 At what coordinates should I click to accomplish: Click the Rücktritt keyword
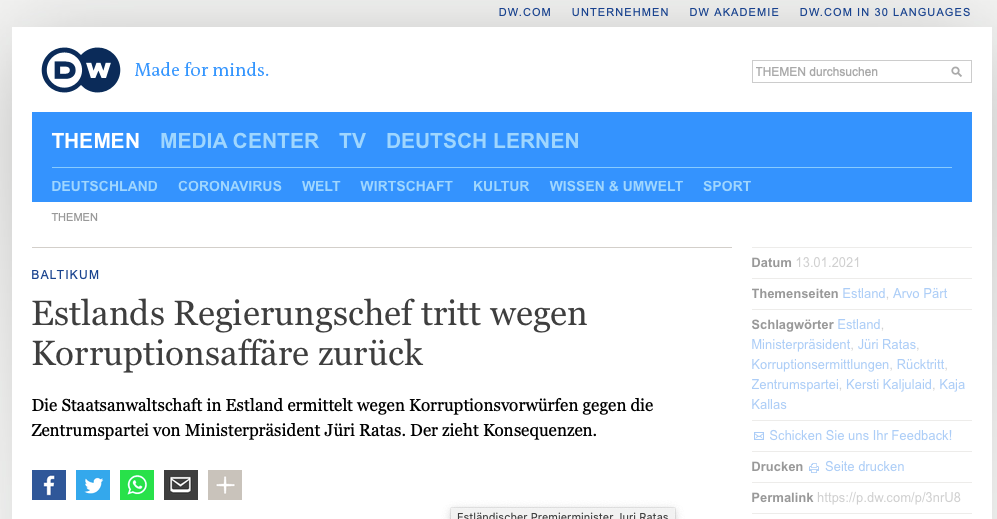coord(922,364)
